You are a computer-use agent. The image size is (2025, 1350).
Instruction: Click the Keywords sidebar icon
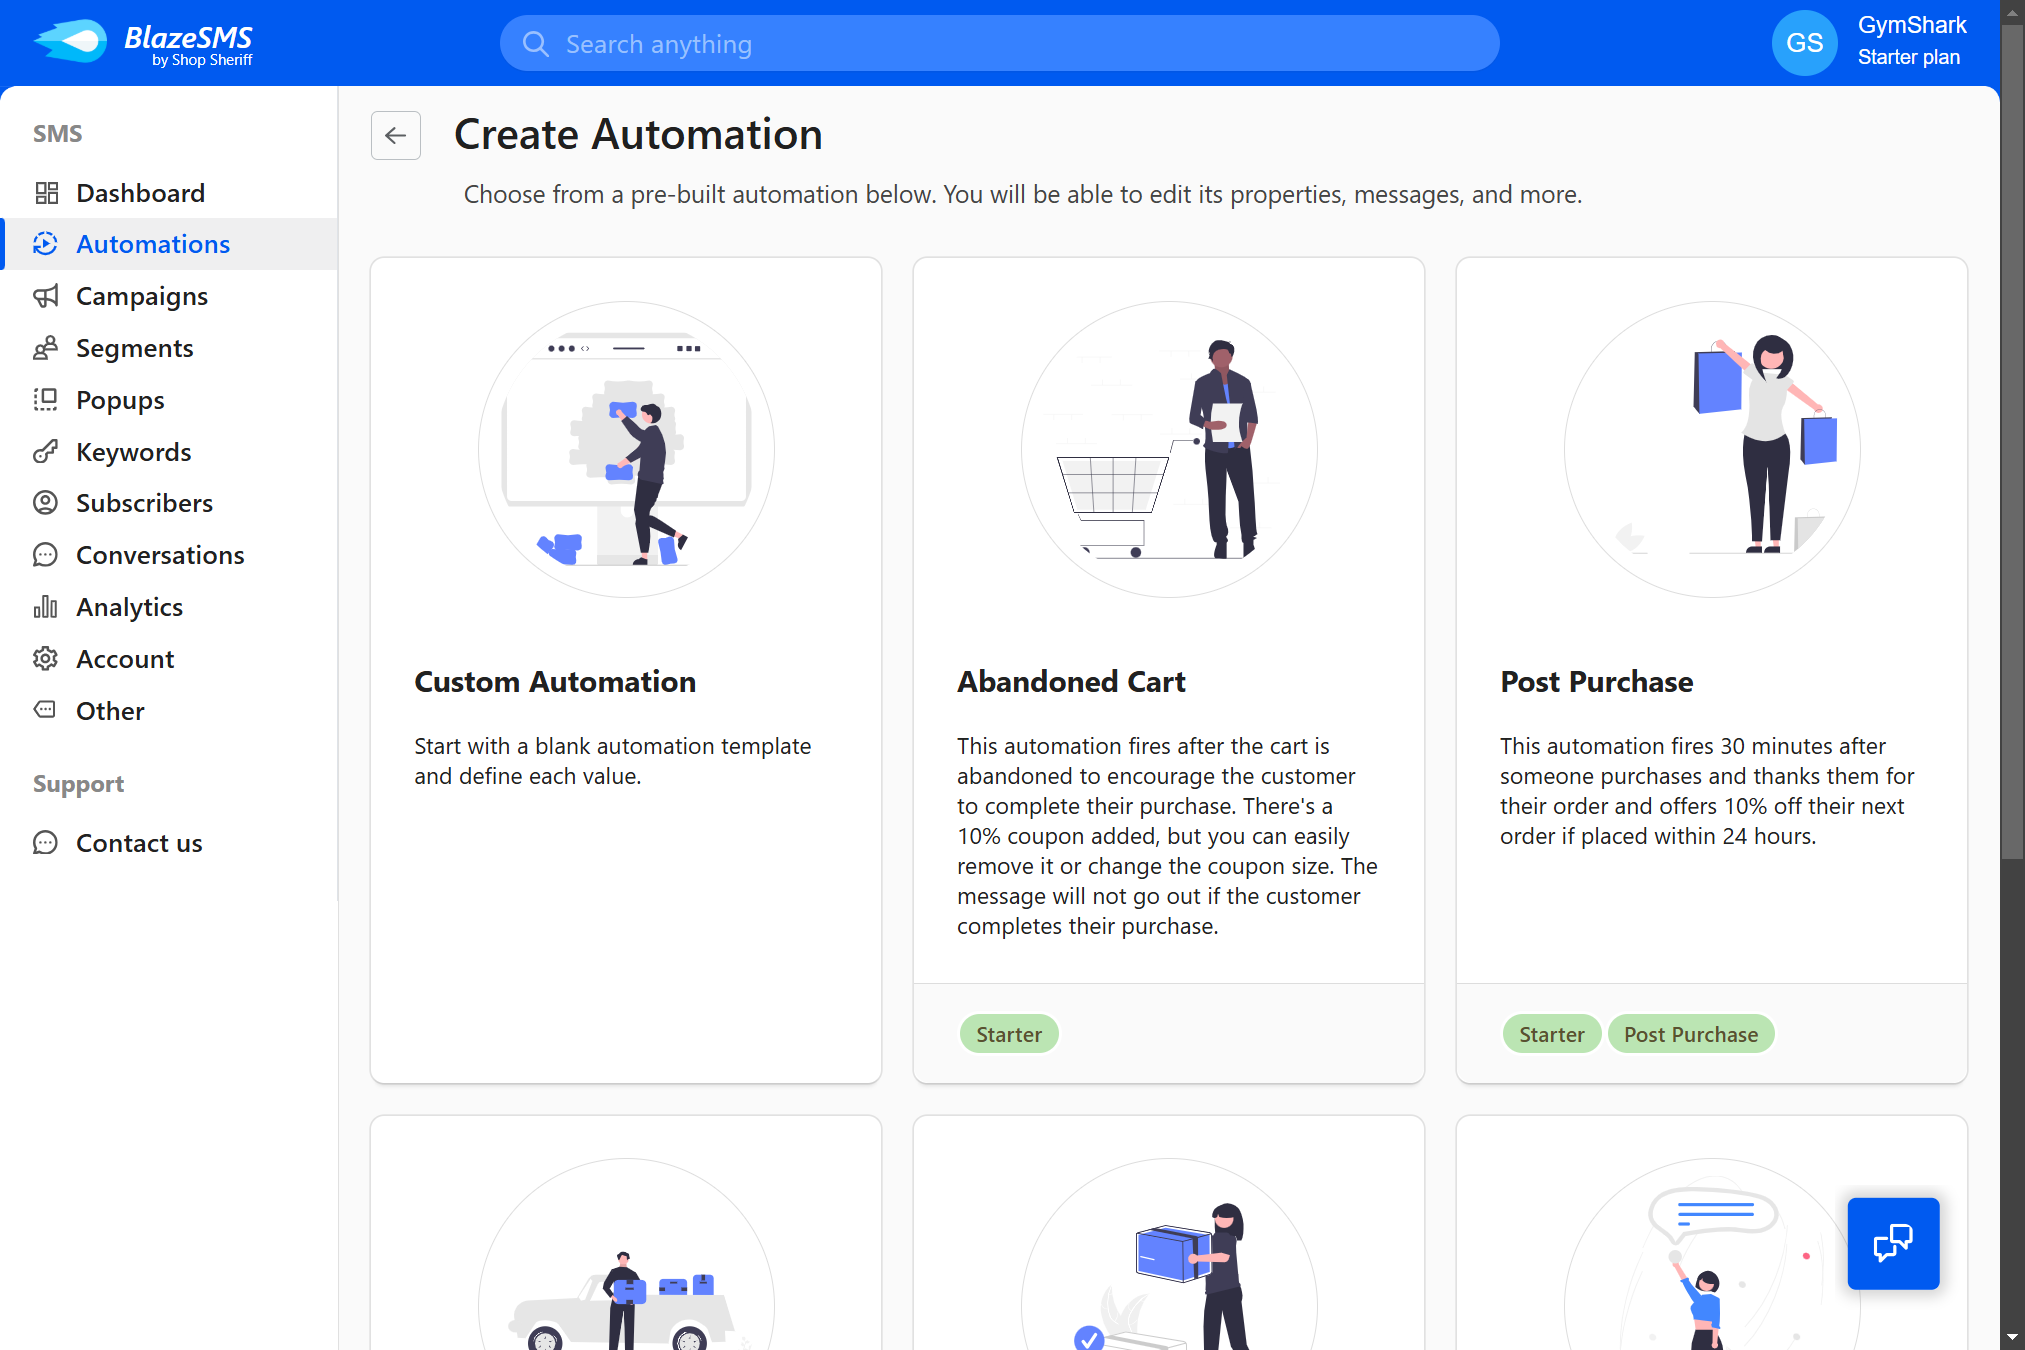pos(47,451)
